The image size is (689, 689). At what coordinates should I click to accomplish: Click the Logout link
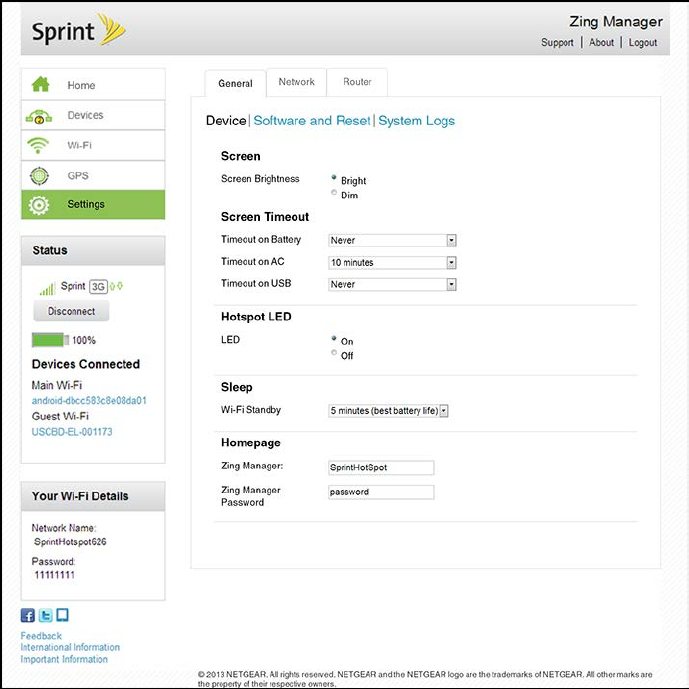pos(643,43)
